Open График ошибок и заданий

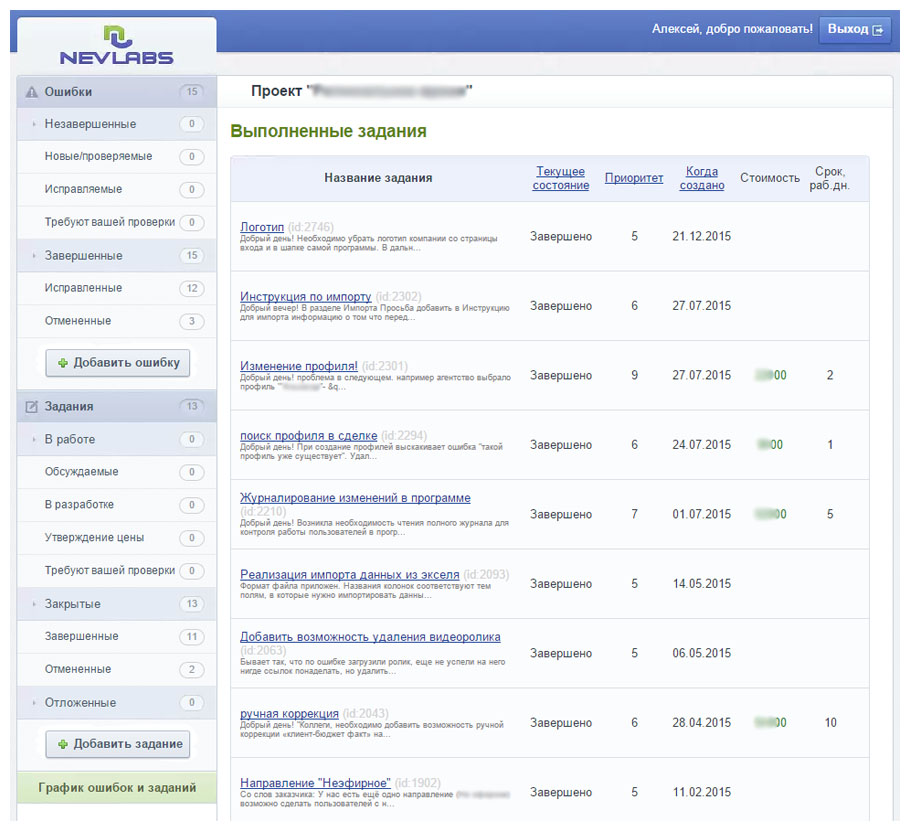(x=117, y=788)
